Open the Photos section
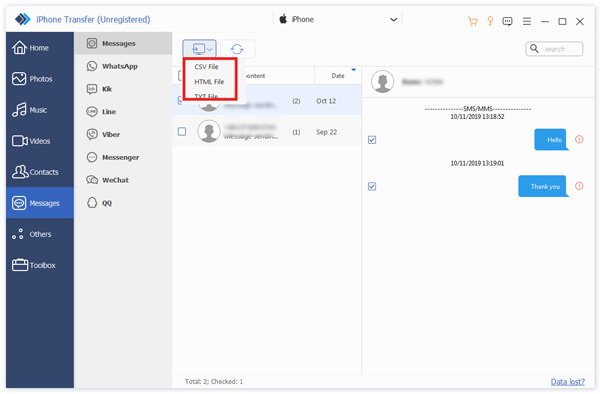This screenshot has height=394, width=600. [x=40, y=79]
